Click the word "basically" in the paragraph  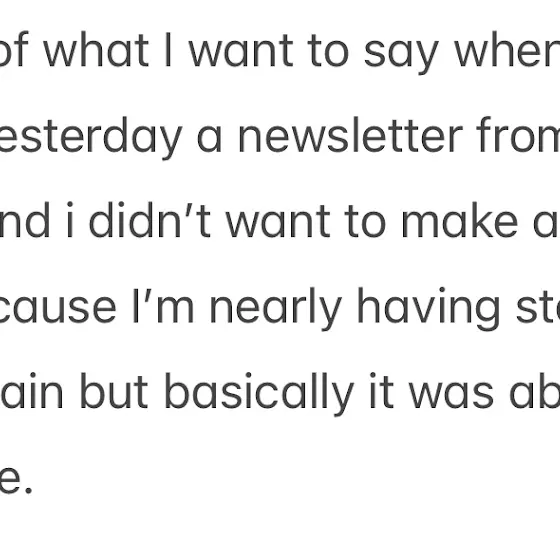point(259,394)
